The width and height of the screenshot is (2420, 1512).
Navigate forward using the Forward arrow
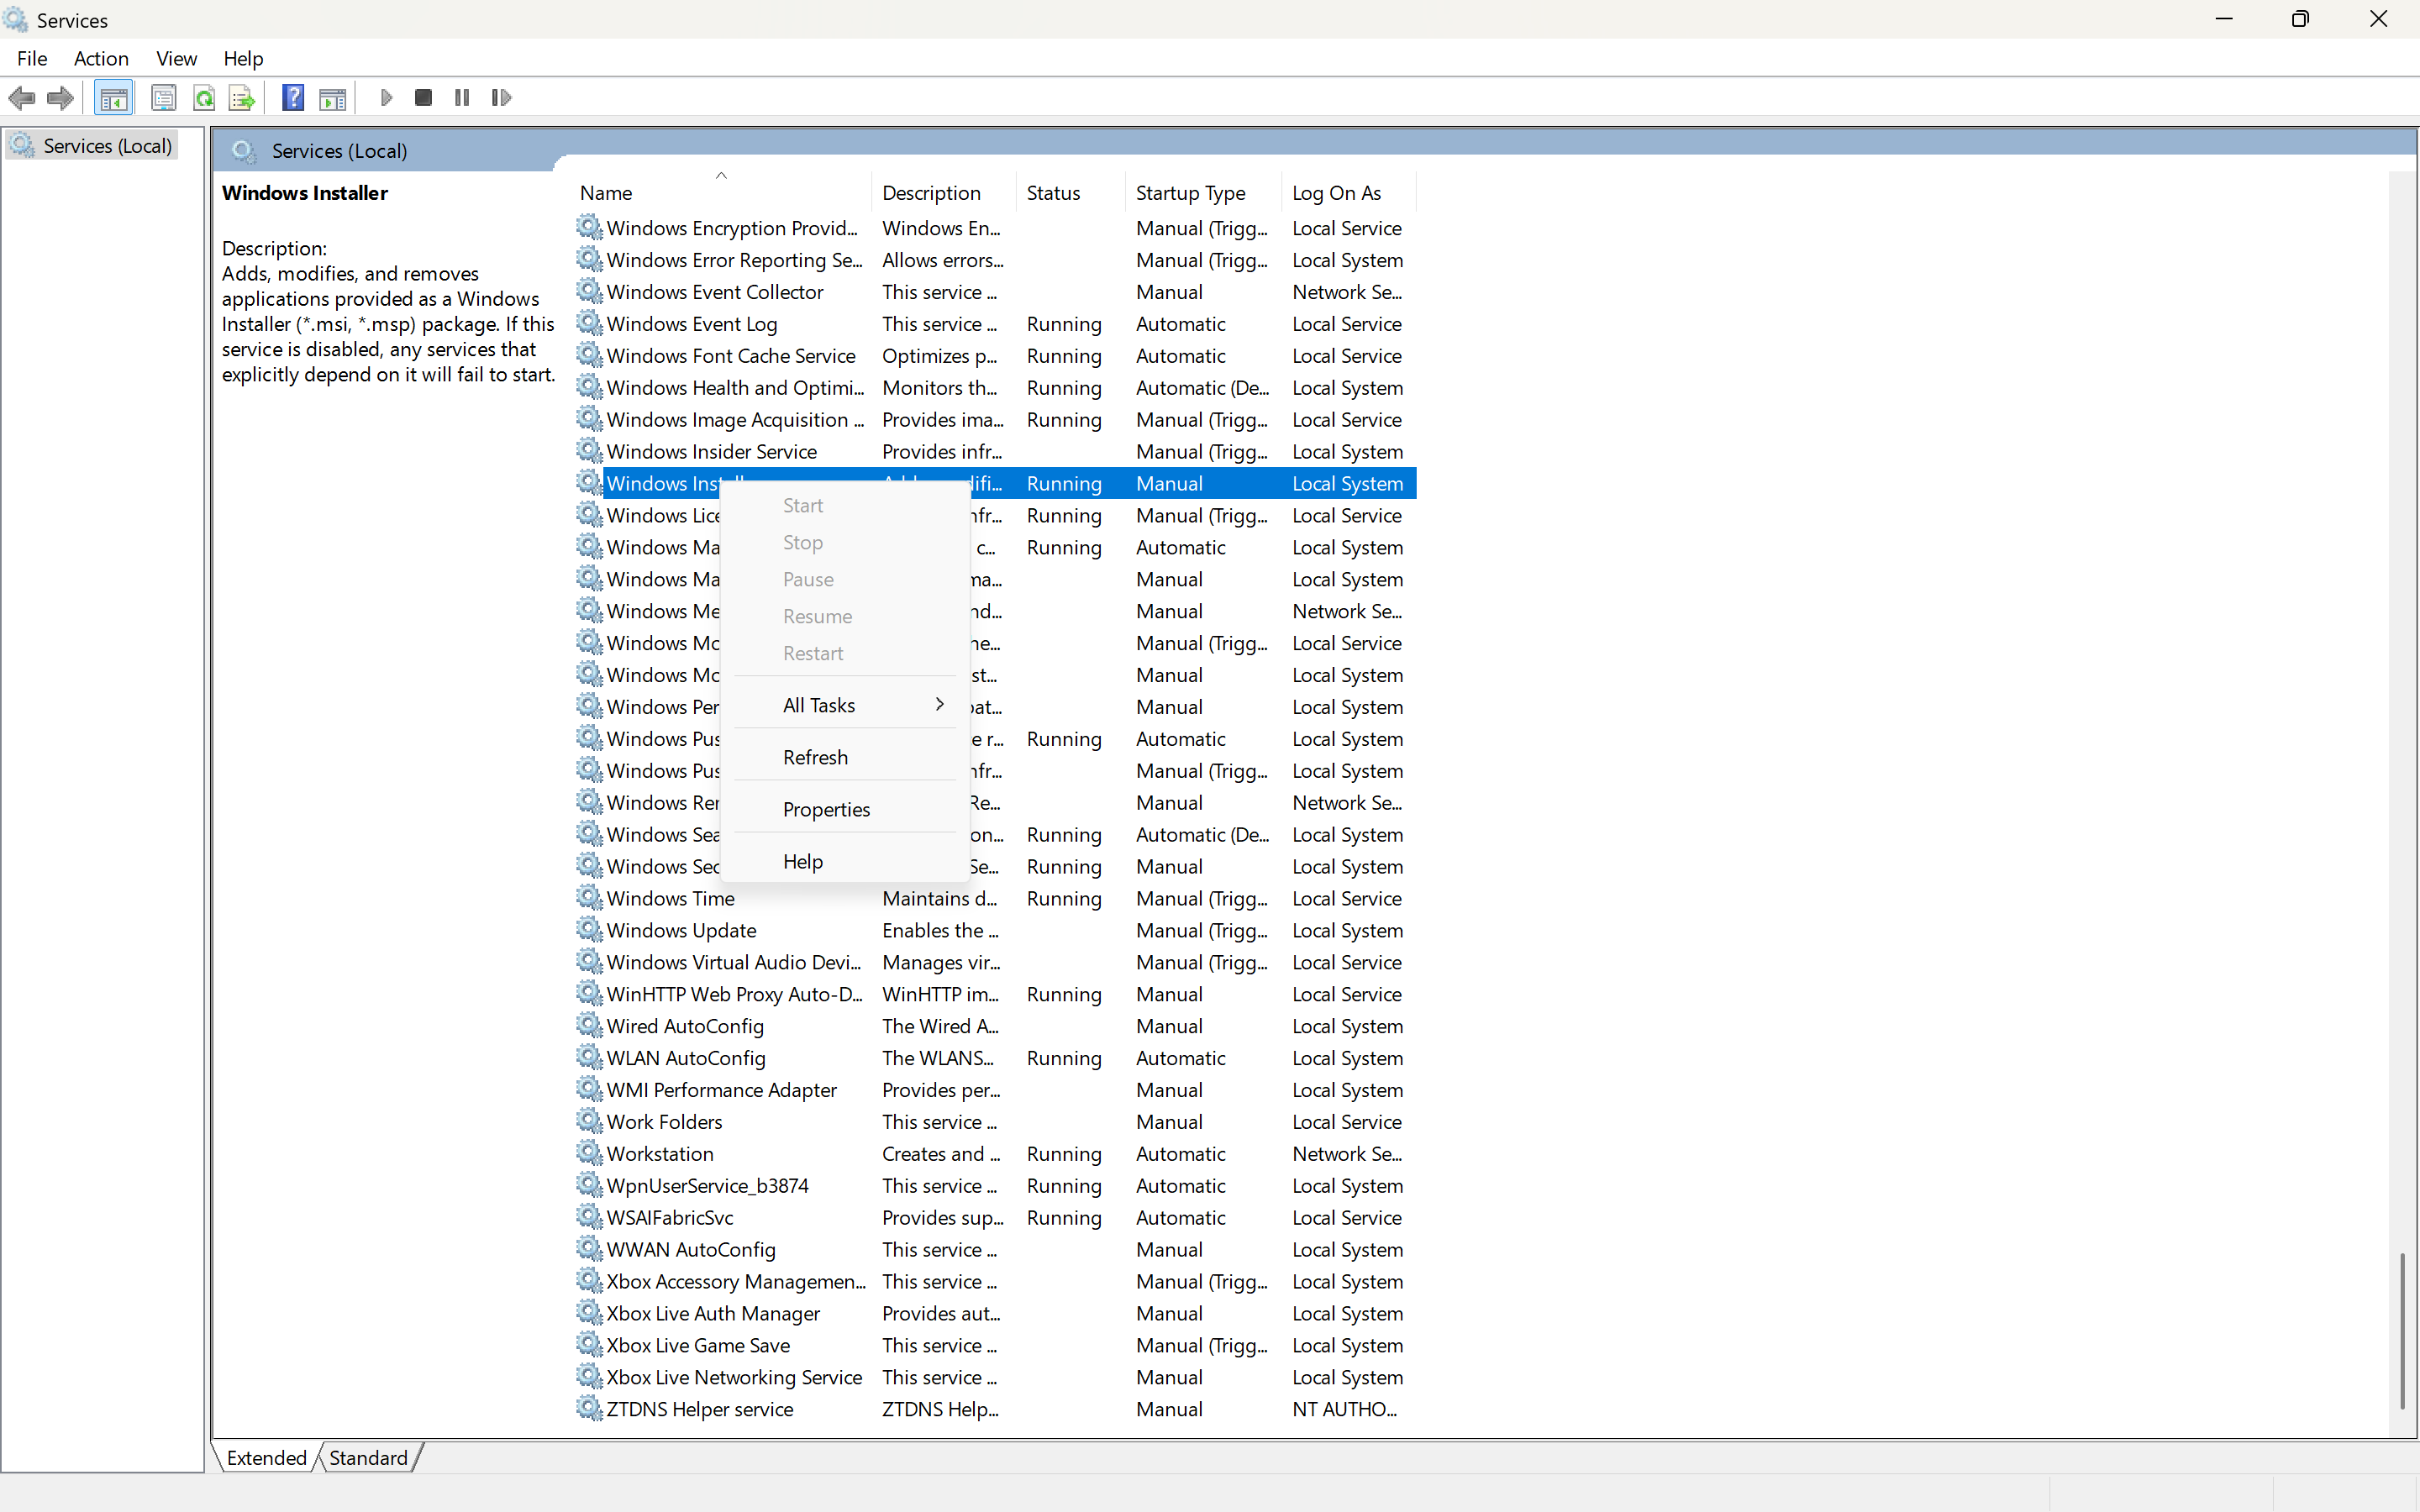[x=59, y=97]
